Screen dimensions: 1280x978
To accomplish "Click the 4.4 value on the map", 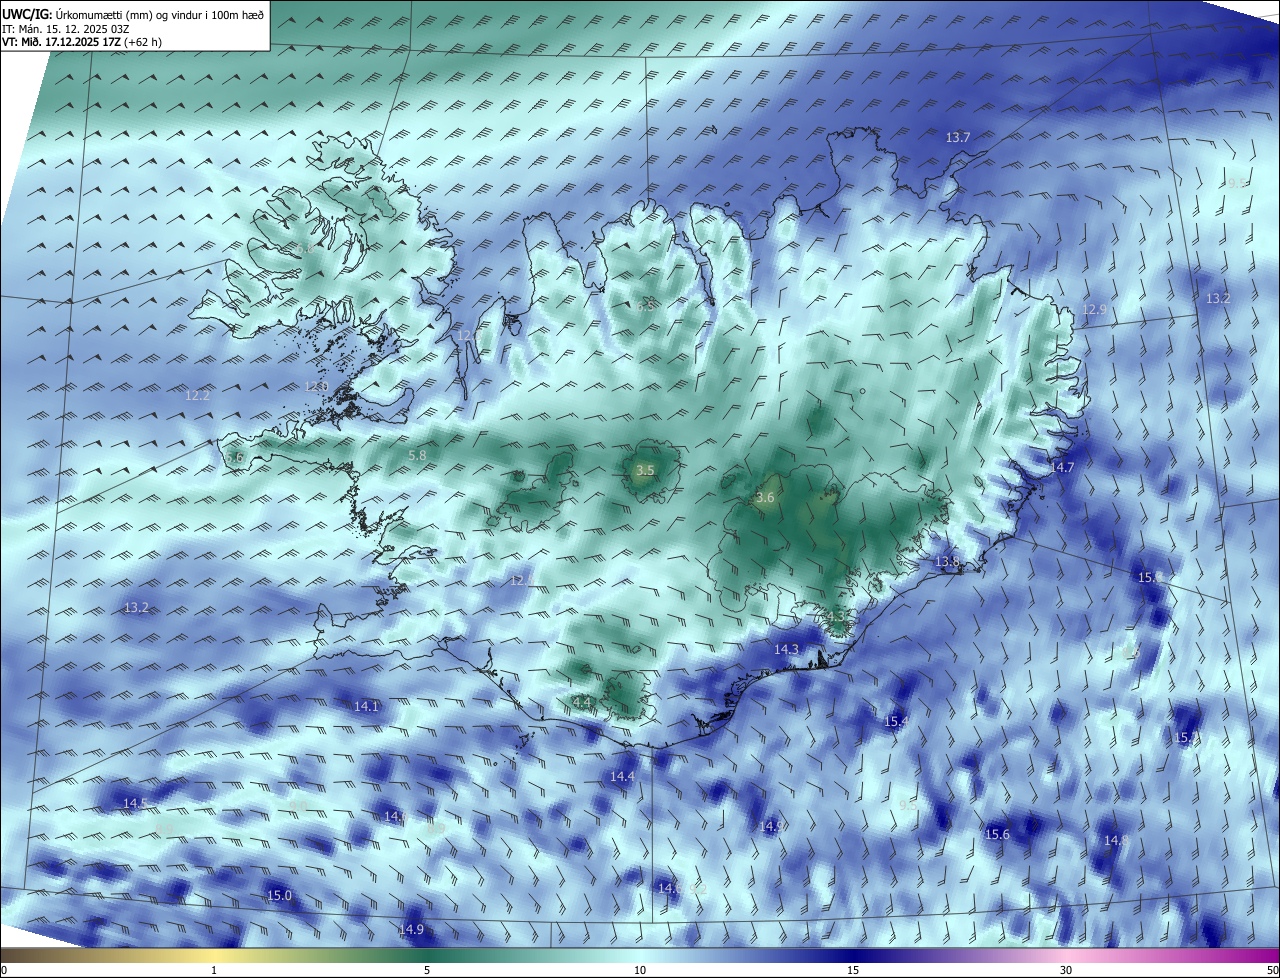I will tap(582, 703).
